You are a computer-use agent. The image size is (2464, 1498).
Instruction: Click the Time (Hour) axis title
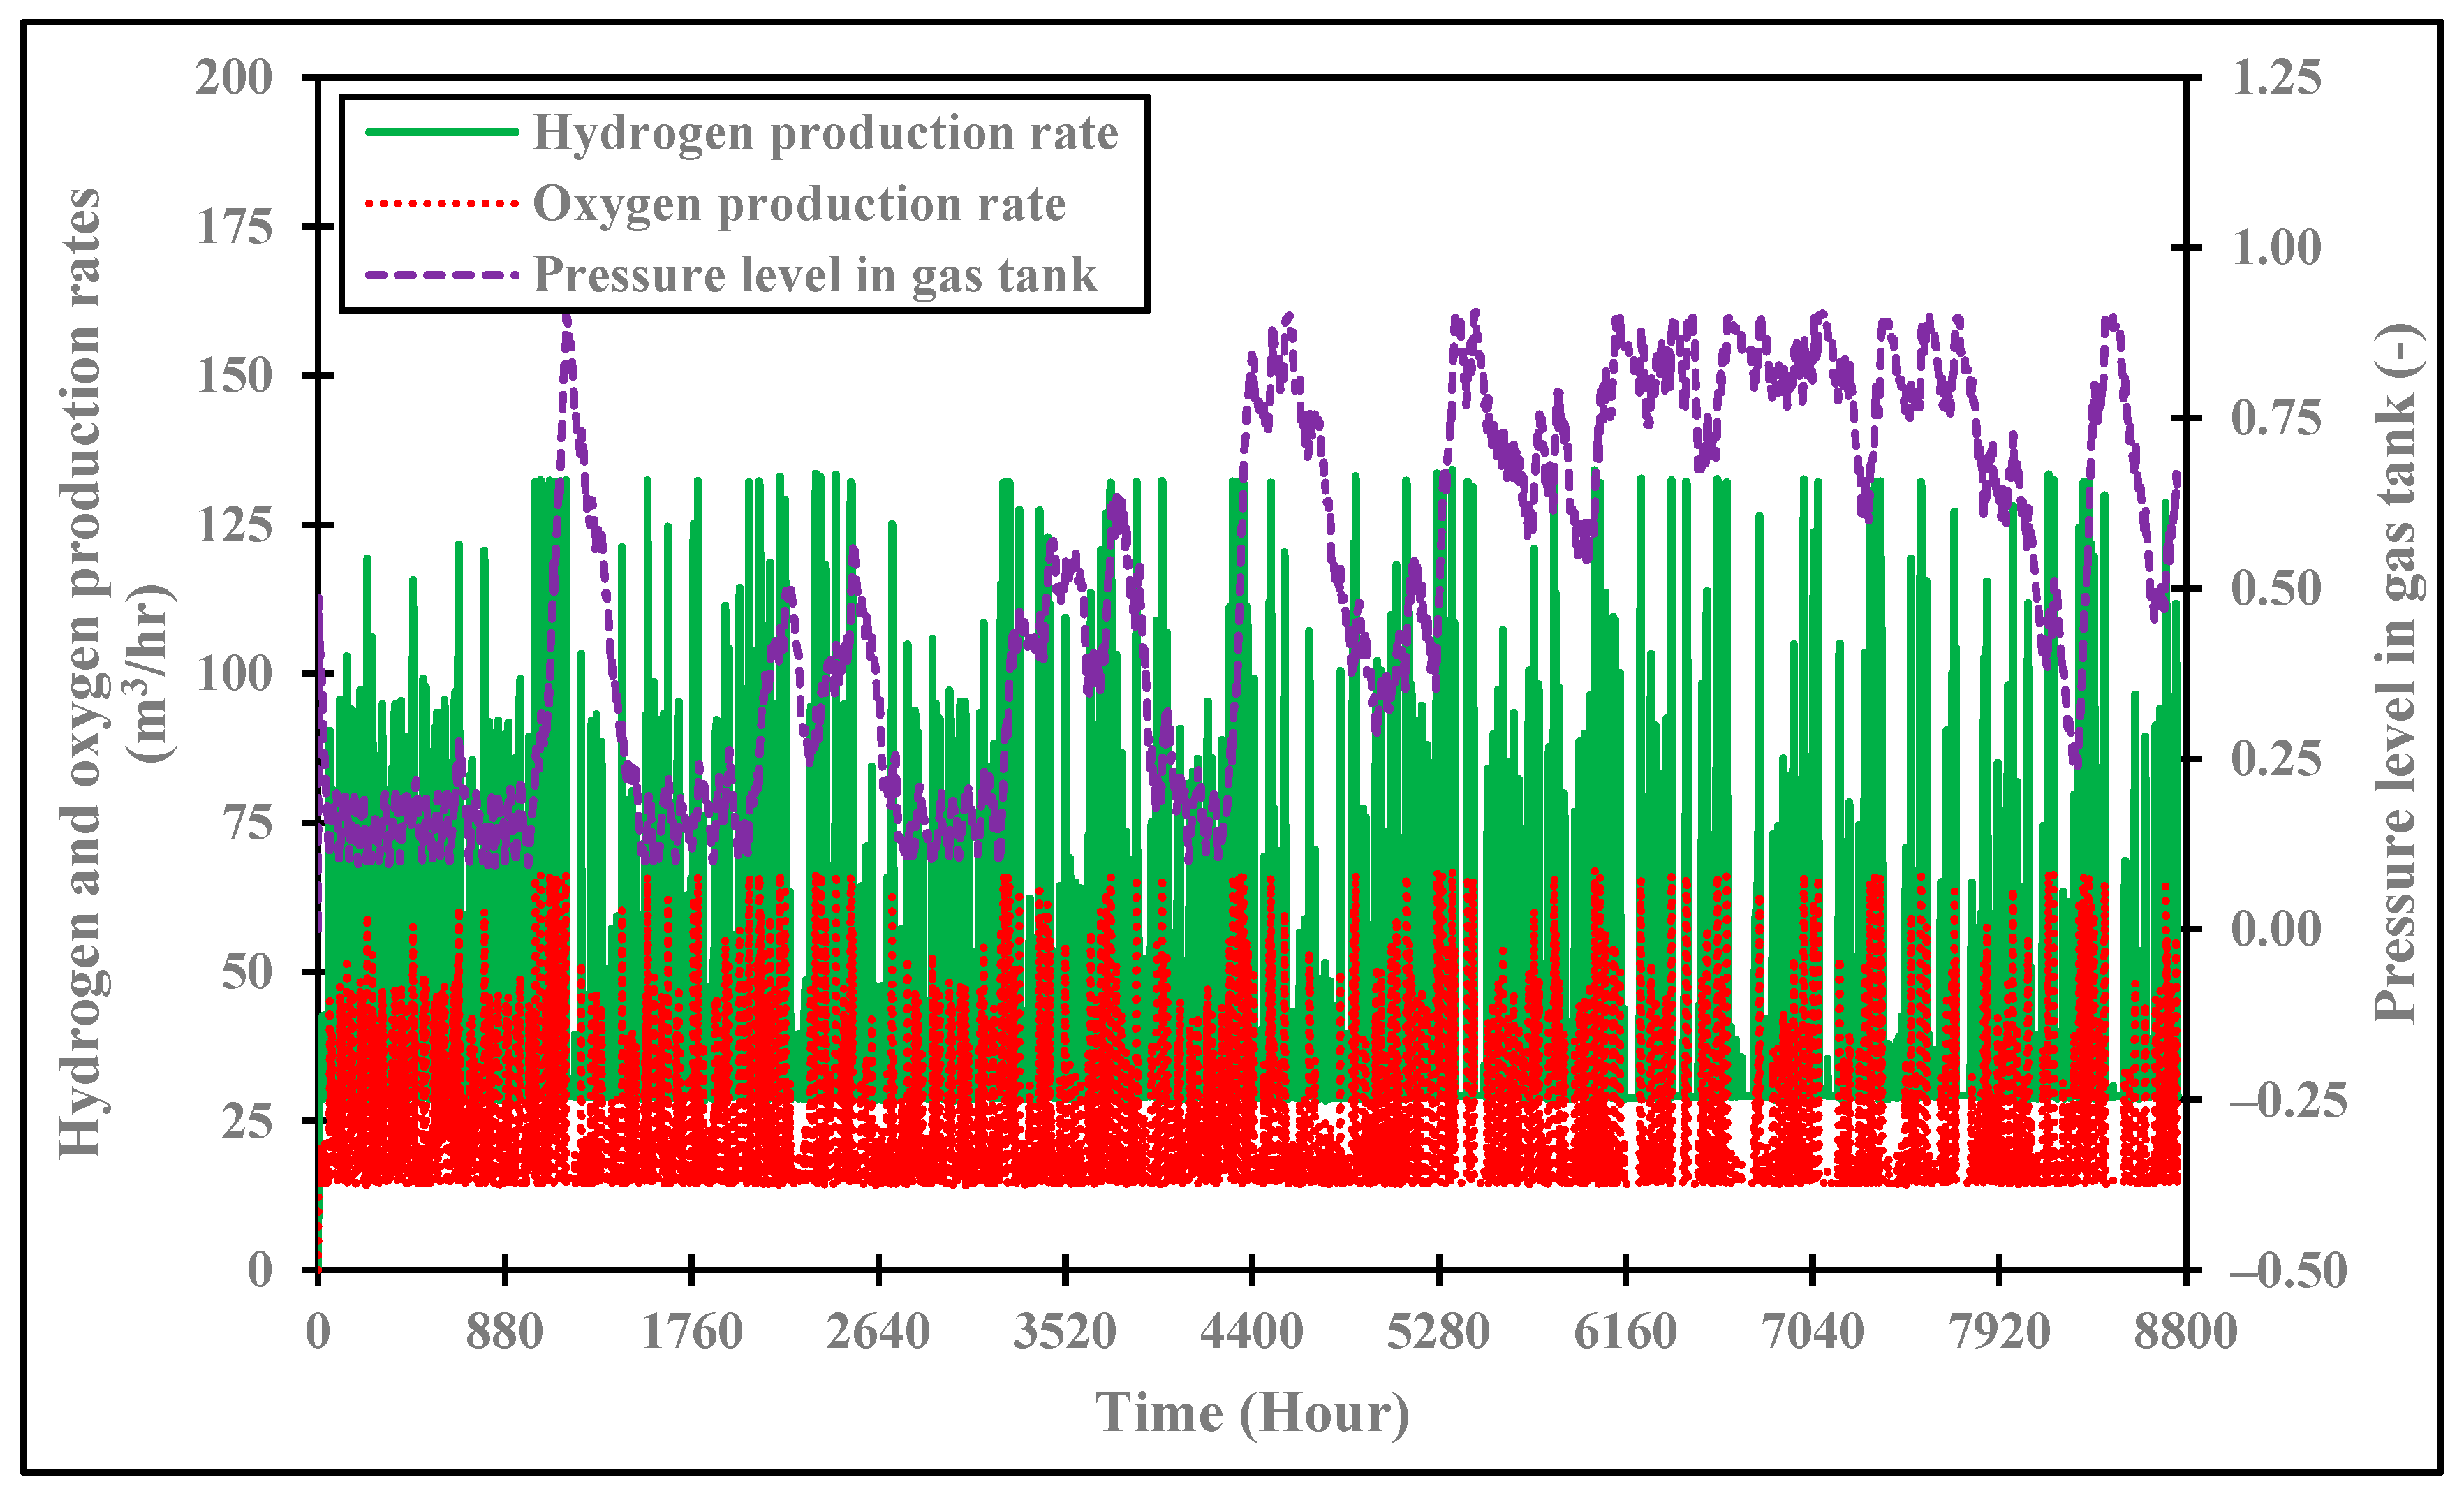[x=1252, y=1413]
